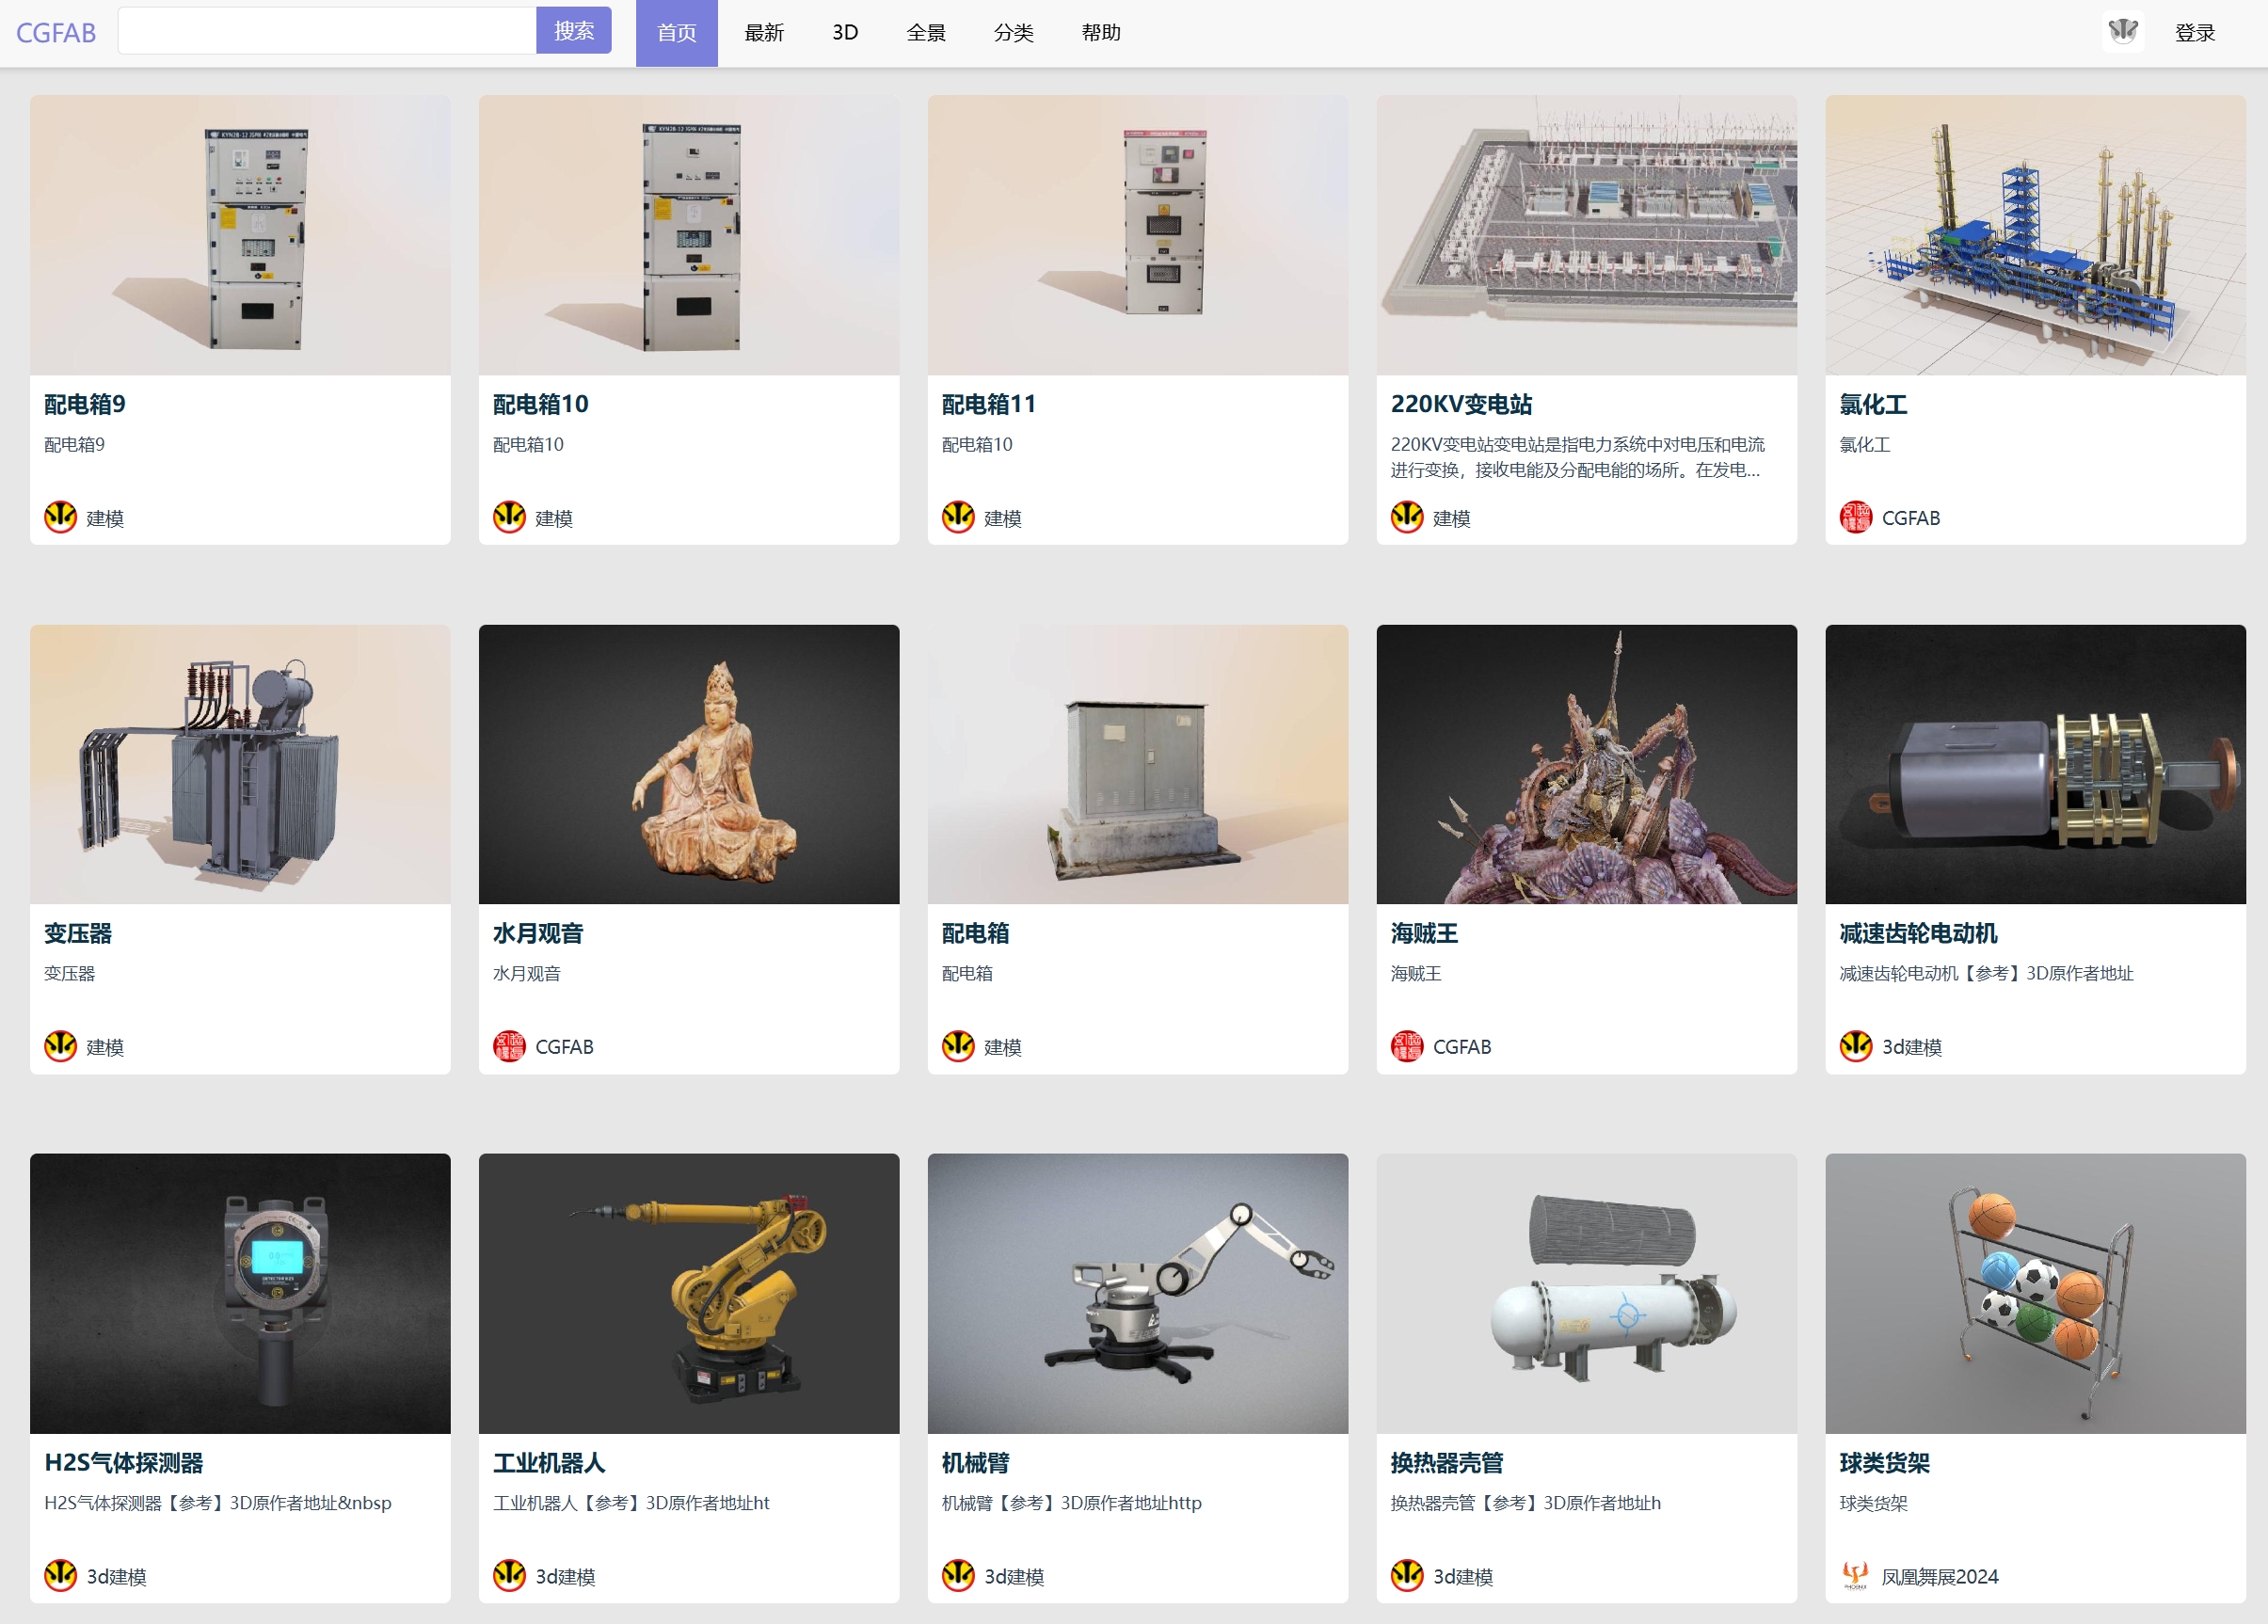This screenshot has width=2268, height=1624.
Task: Click the 220KV变电站 description paragraph
Action: 1578,457
